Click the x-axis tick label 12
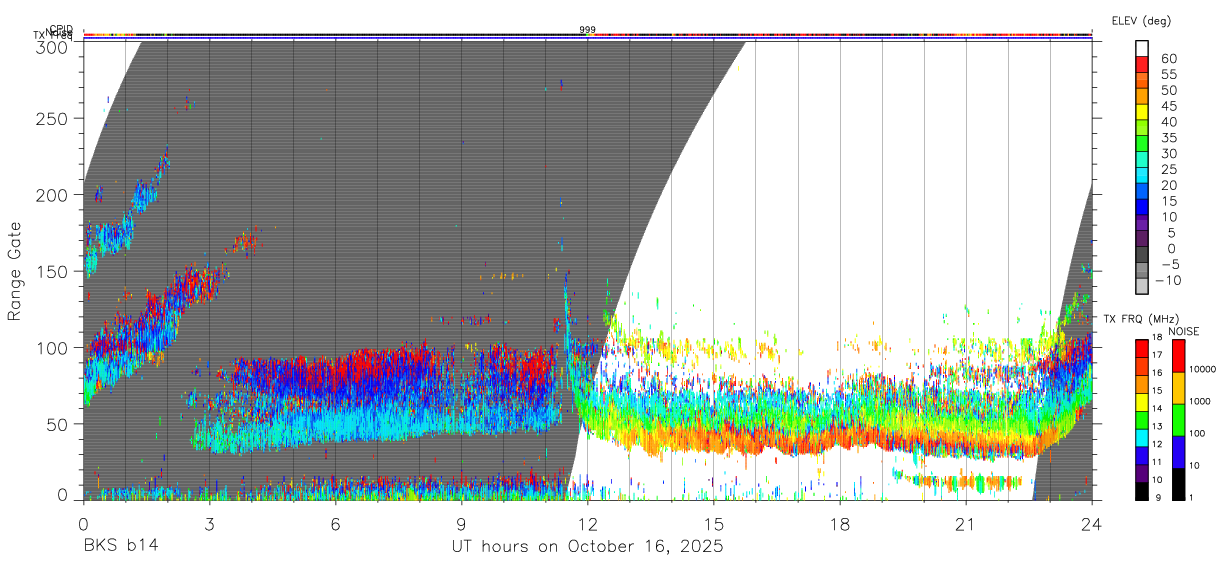 588,524
